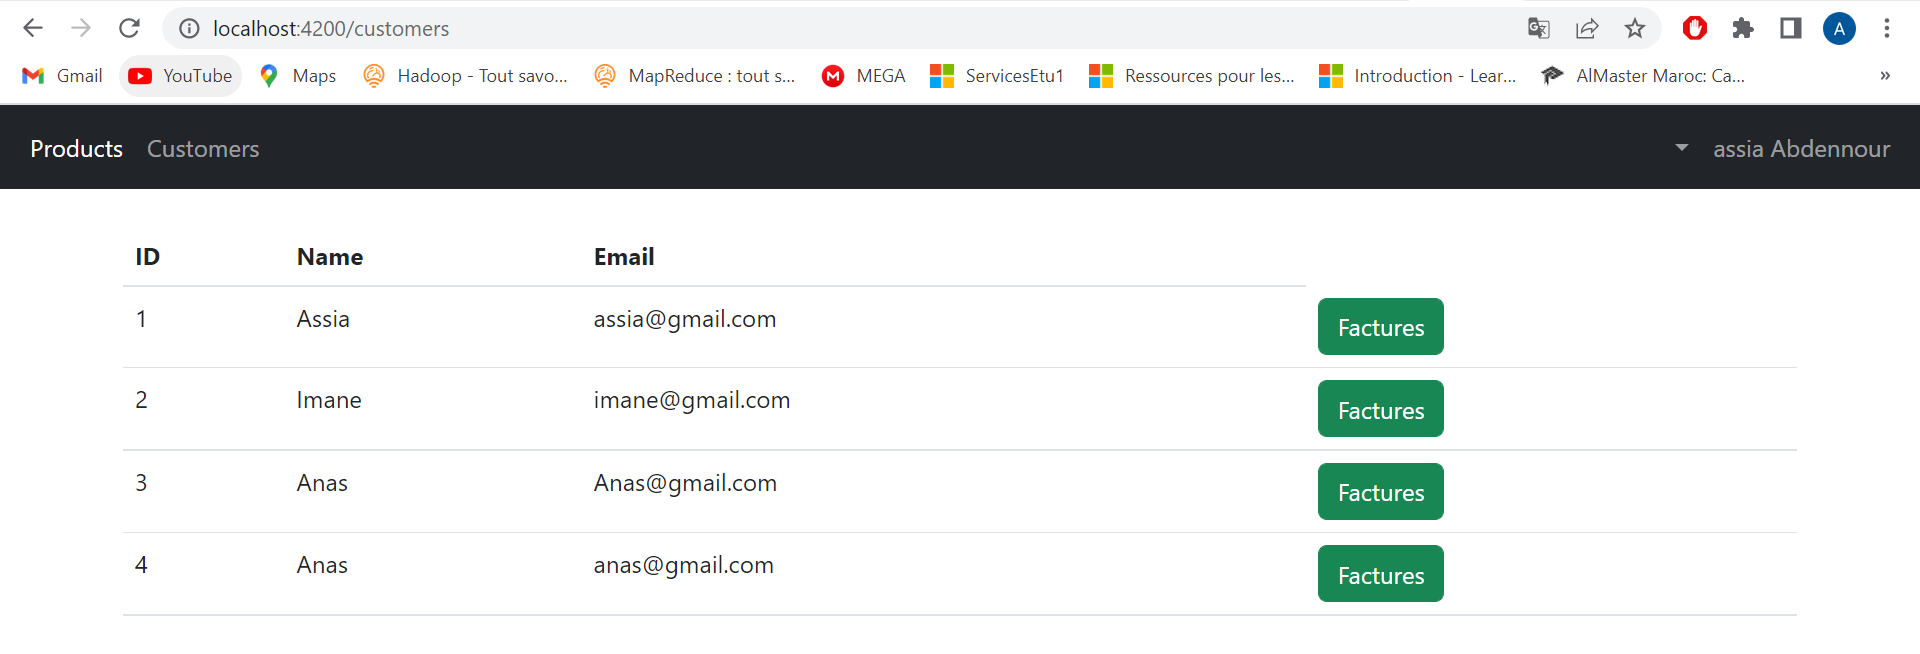Open Factures for customer Imane
Screen dimensions: 1920x654
point(1380,409)
